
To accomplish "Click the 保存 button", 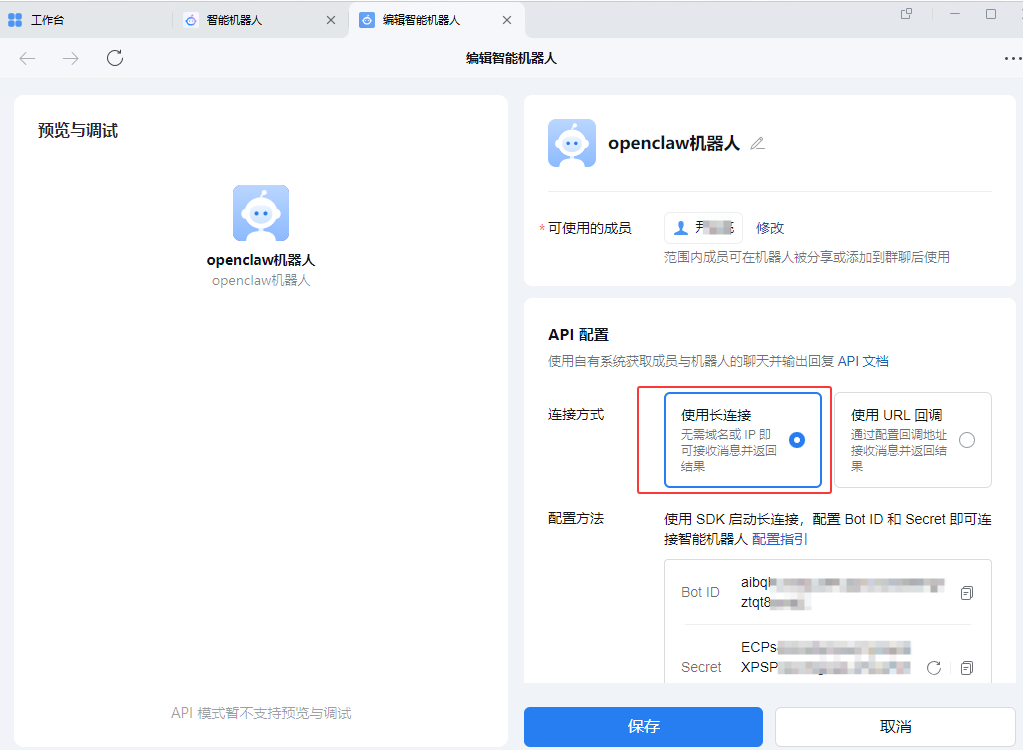I will (x=643, y=727).
